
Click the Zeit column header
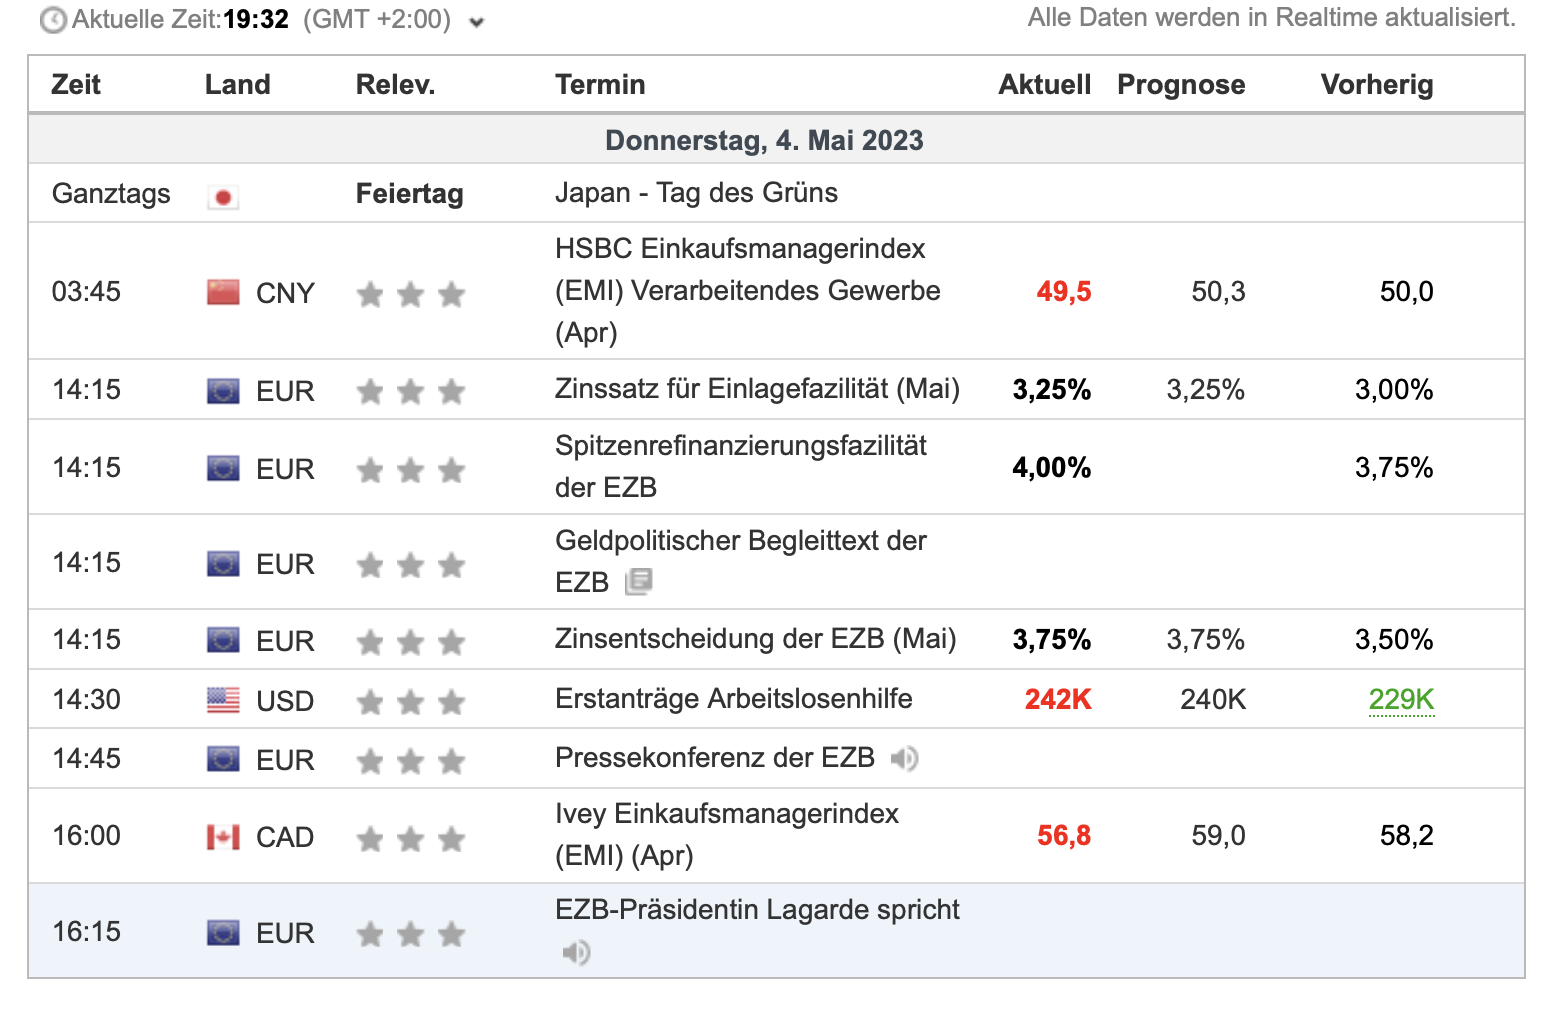tap(76, 84)
